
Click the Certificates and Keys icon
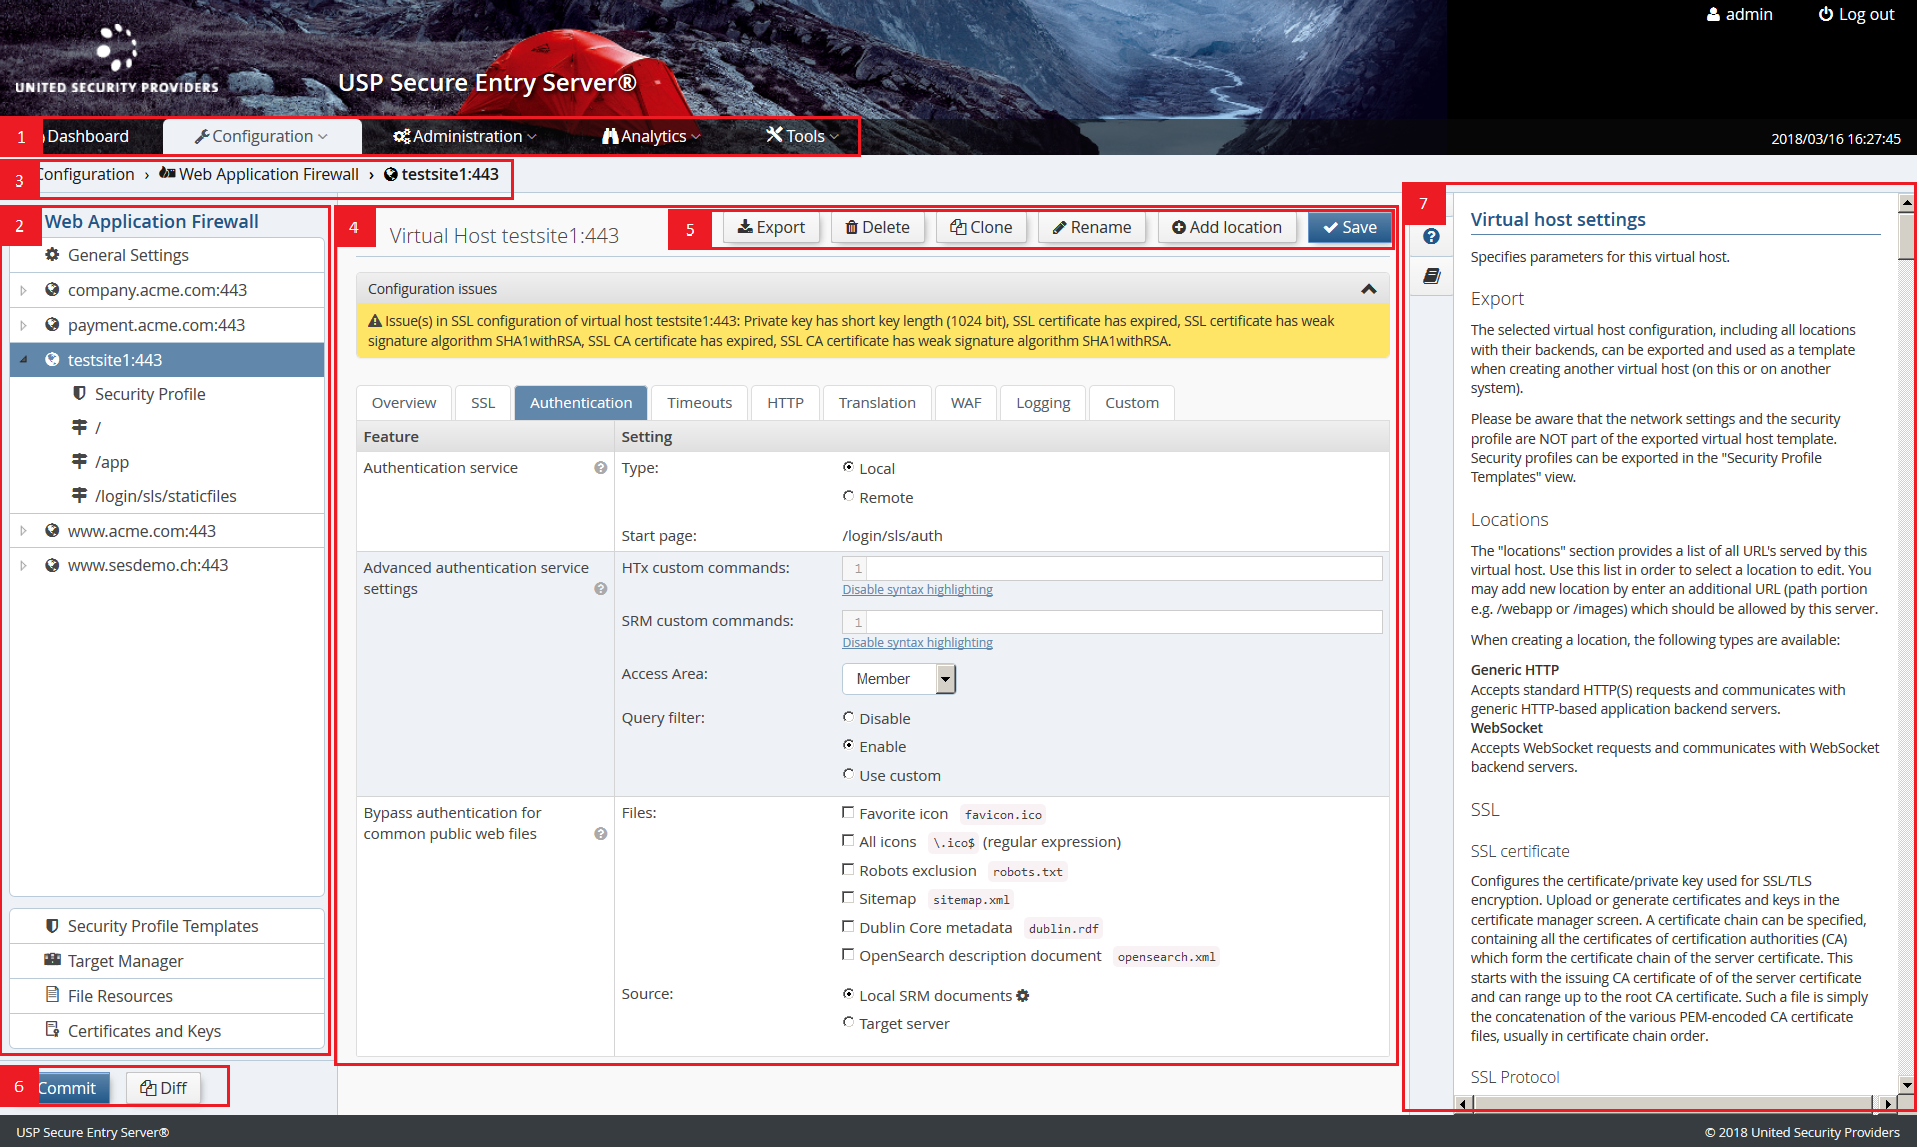point(53,1030)
